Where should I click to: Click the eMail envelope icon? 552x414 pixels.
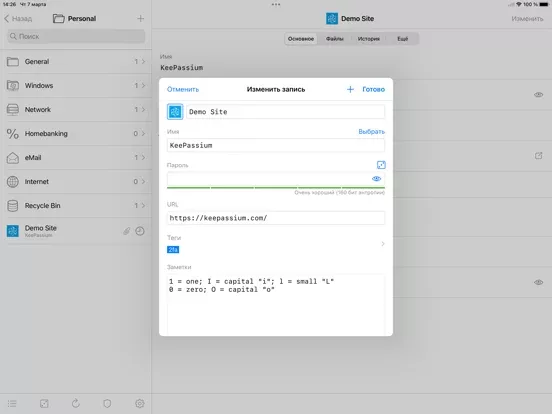click(13, 157)
